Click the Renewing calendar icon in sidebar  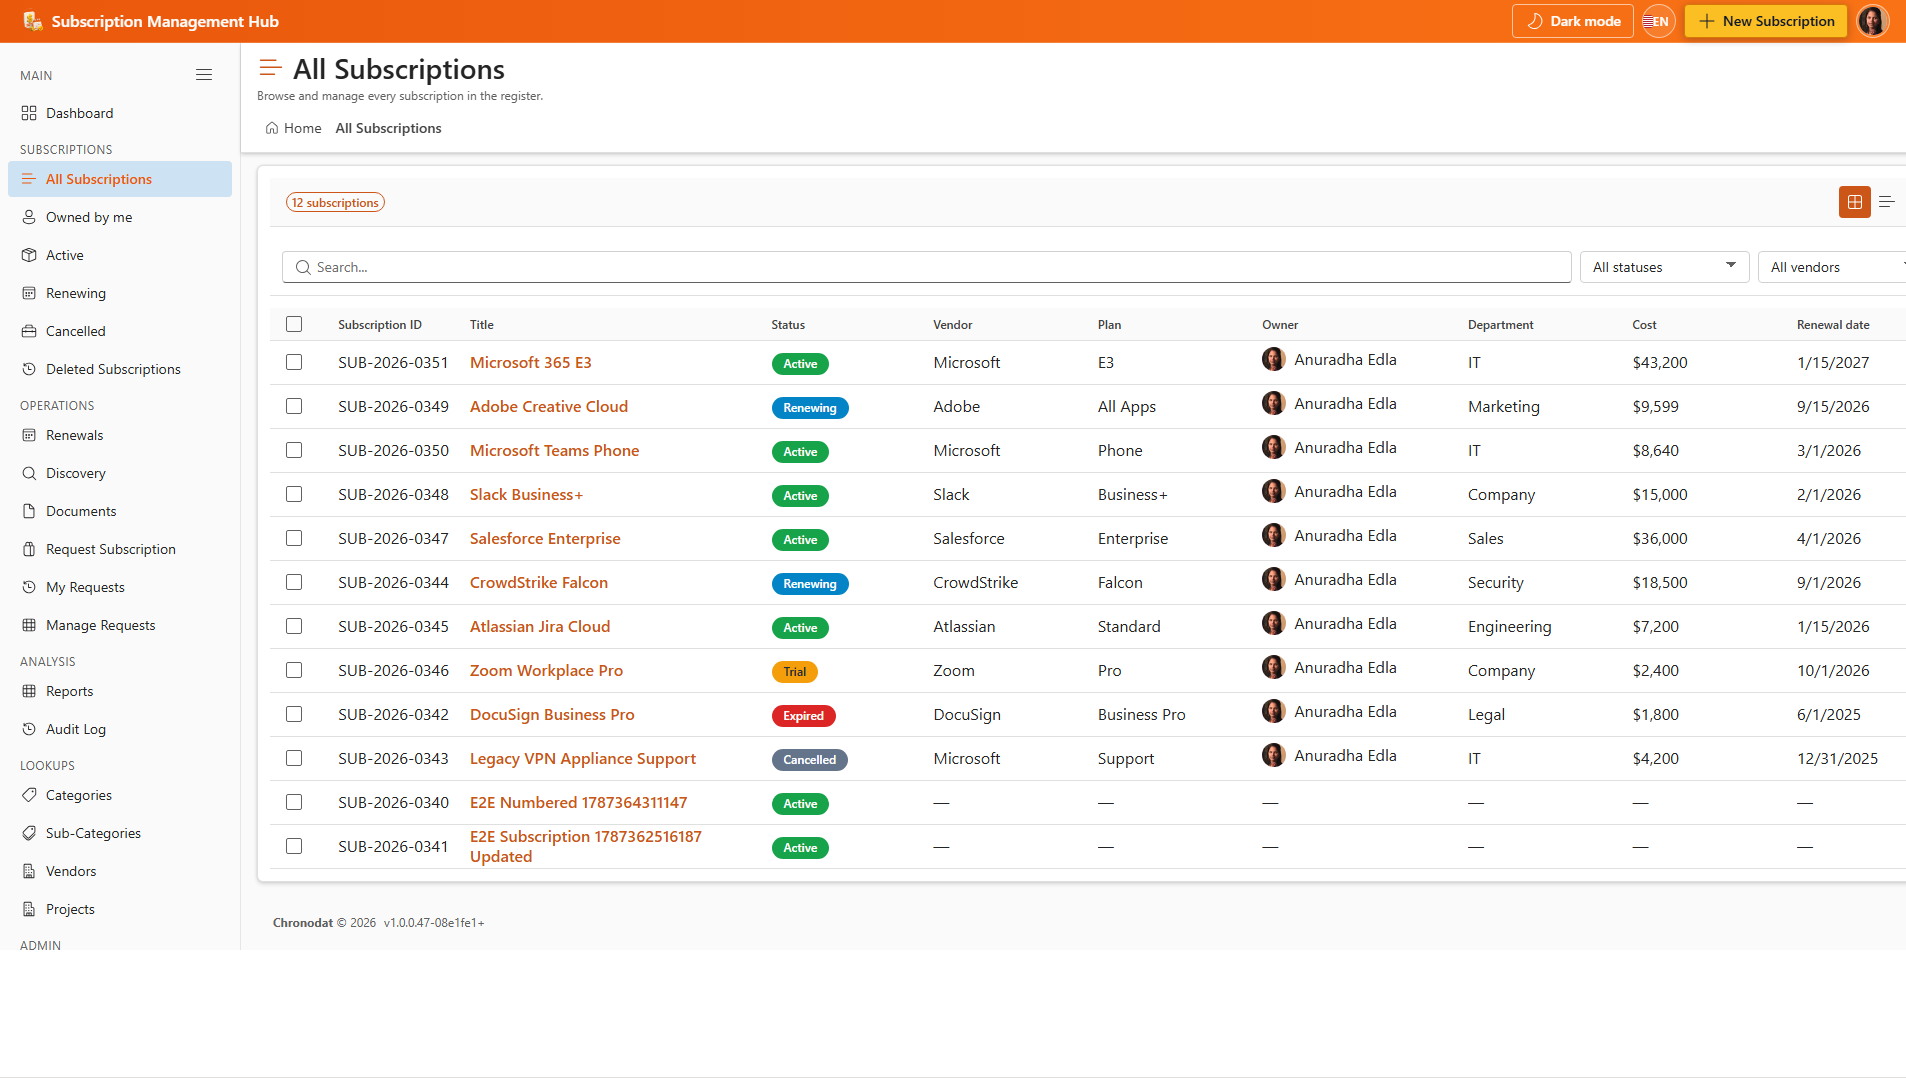[x=29, y=293]
